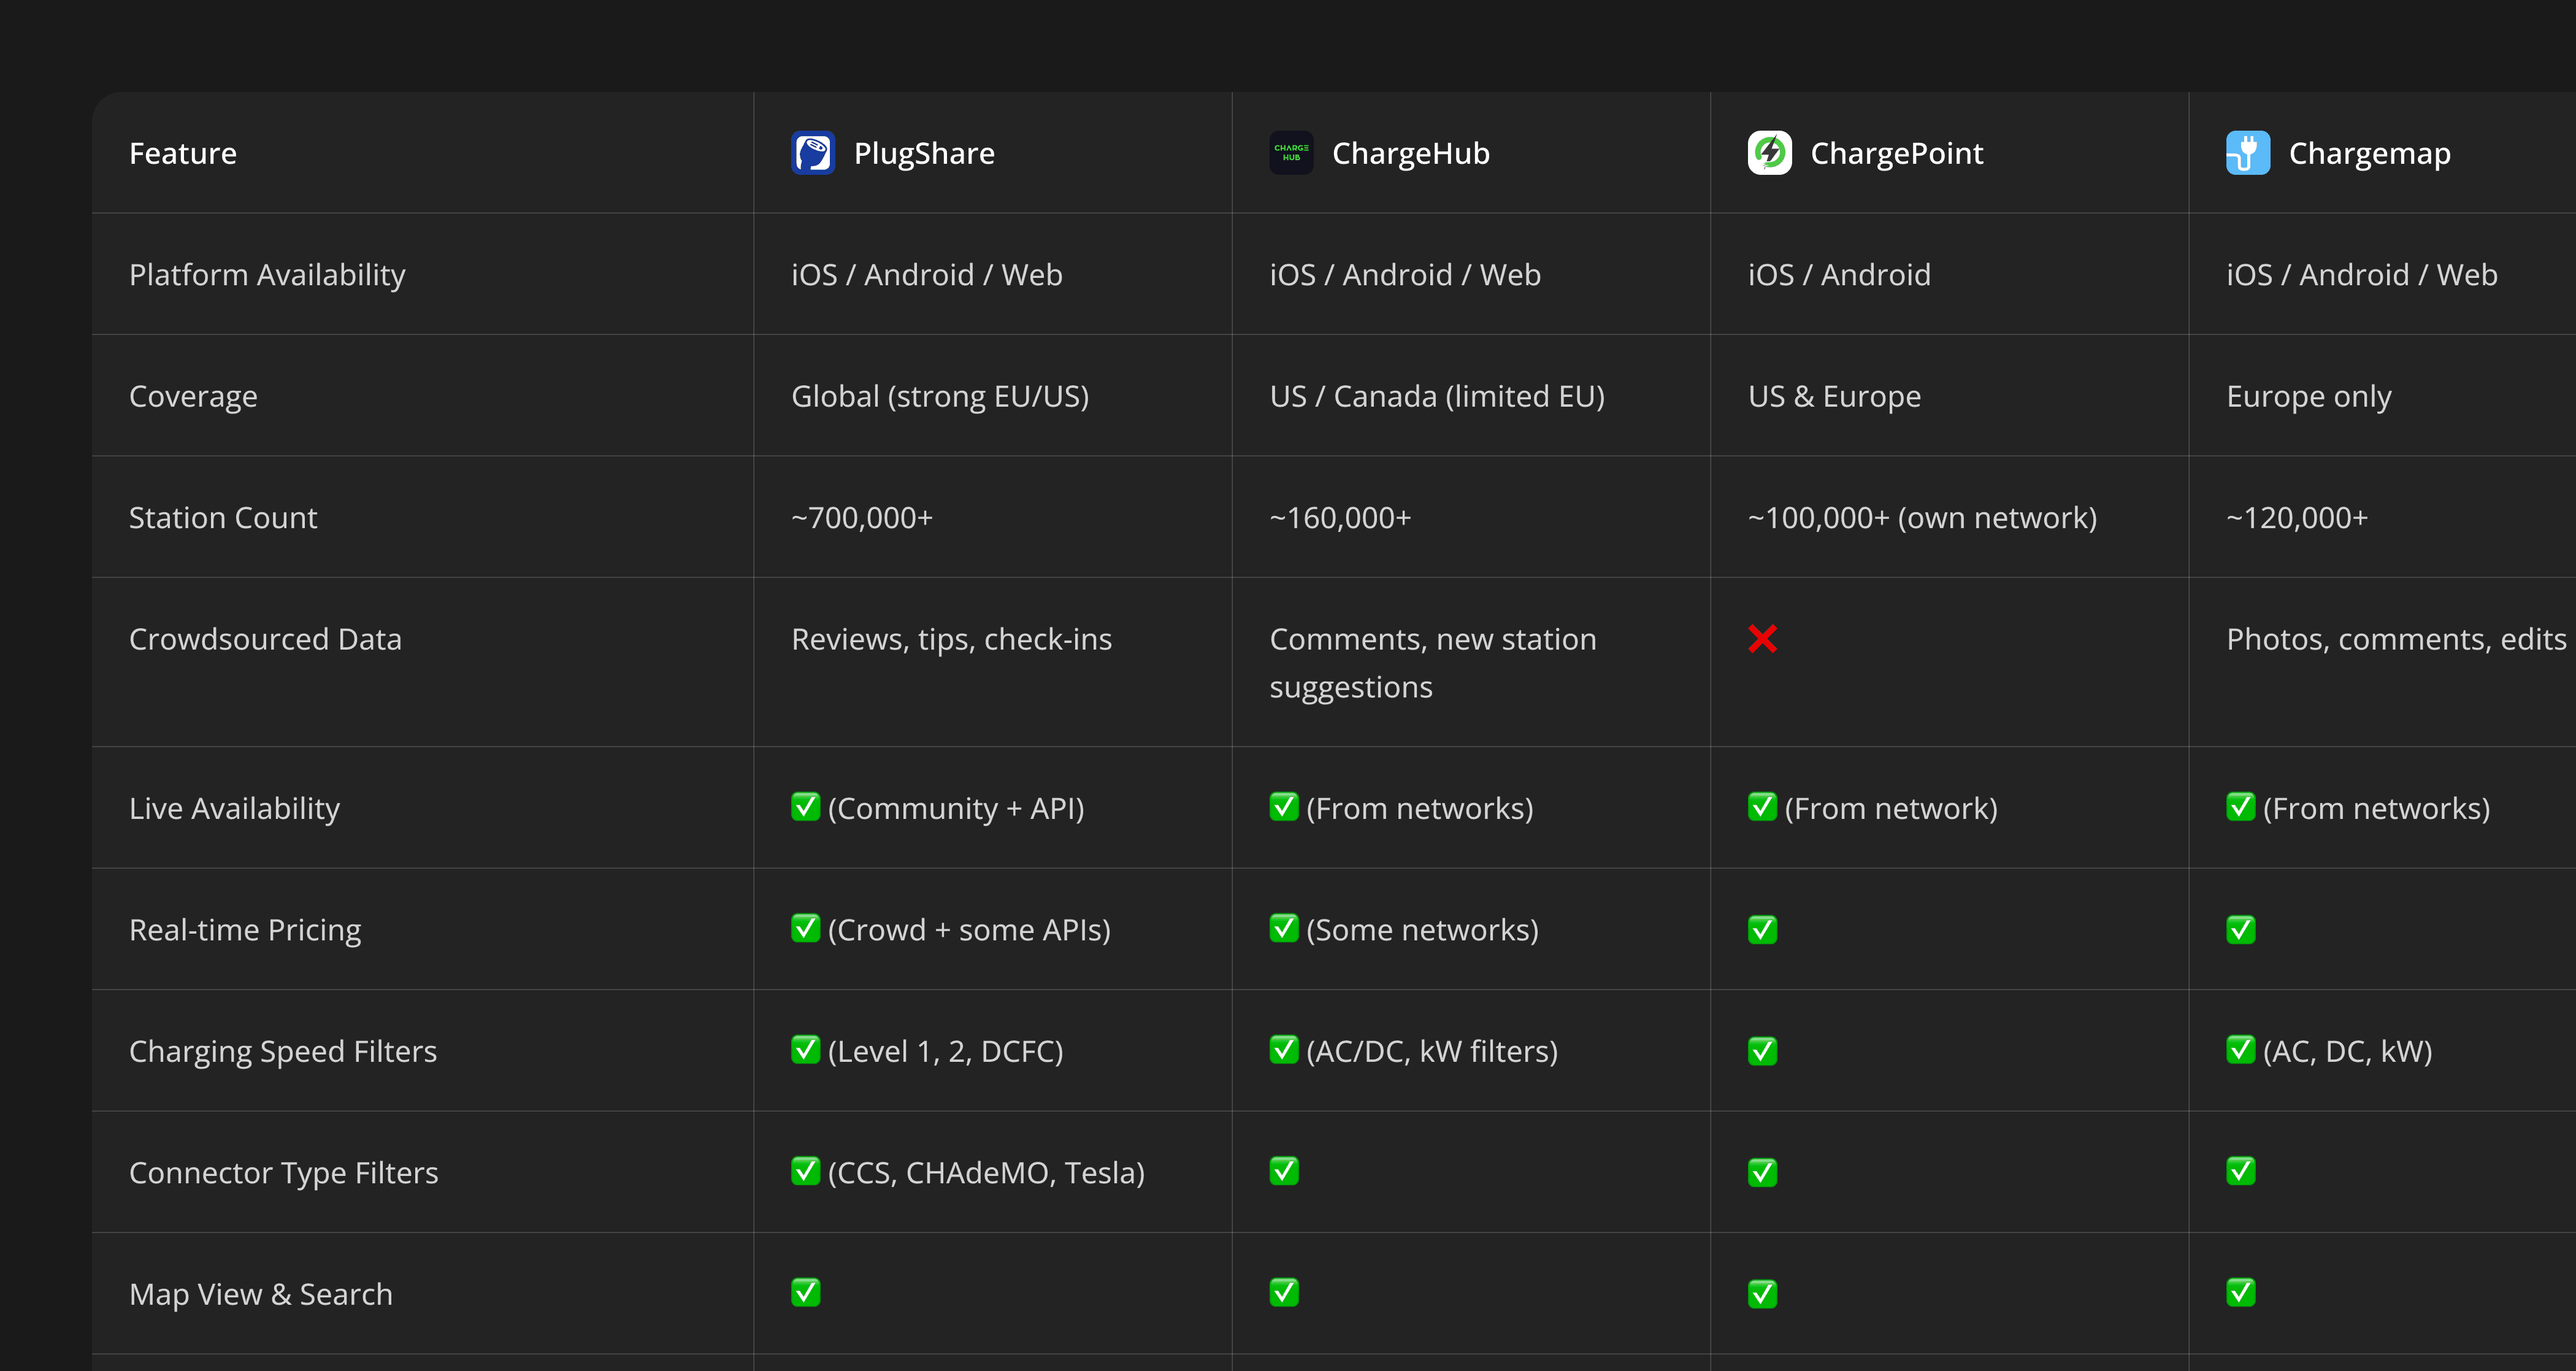Click the Chargemap blue plug logo
Viewport: 2576px width, 1371px height.
(2247, 153)
